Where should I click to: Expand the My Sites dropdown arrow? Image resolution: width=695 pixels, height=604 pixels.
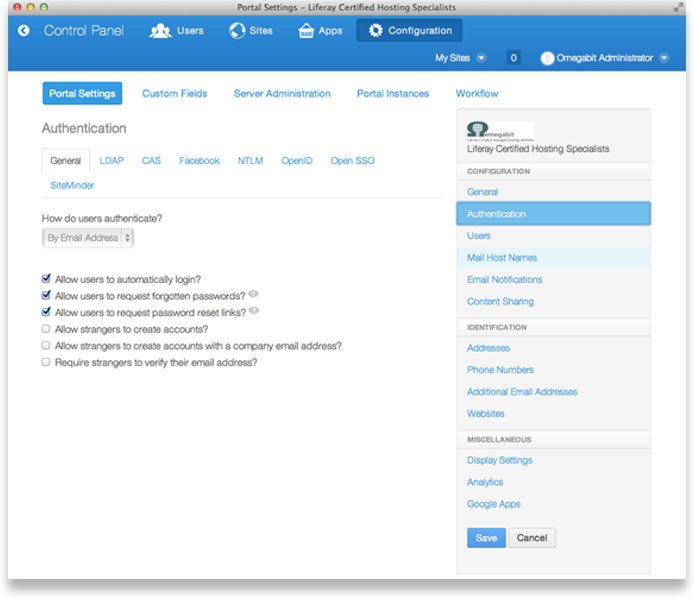[481, 58]
